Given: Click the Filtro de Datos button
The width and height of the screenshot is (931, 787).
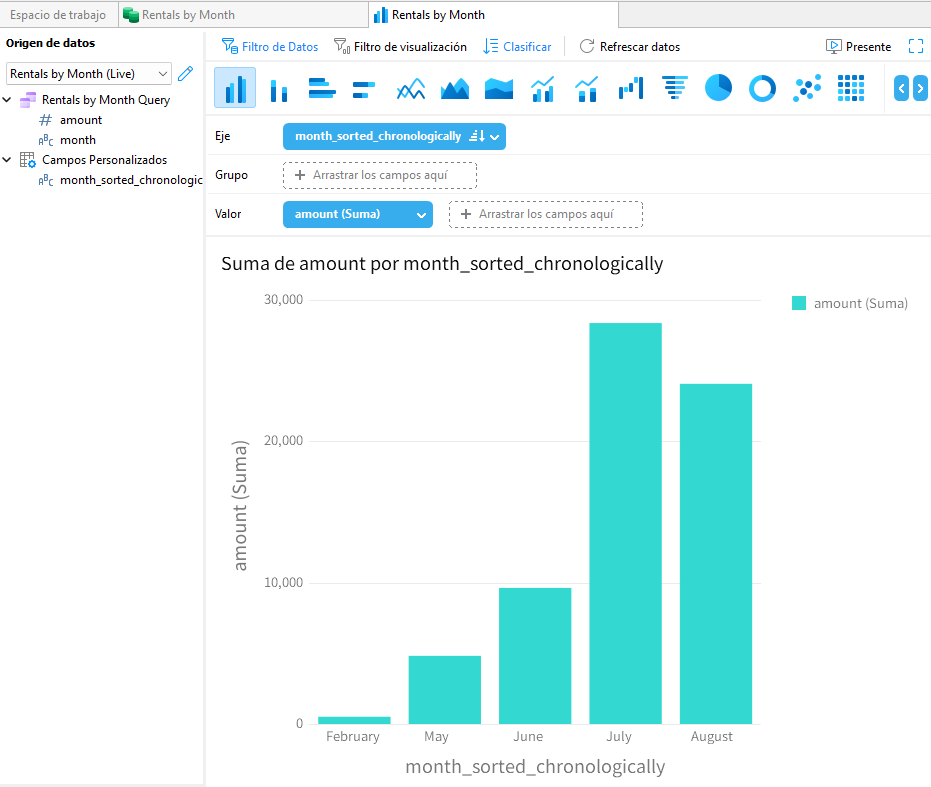Looking at the screenshot, I should 270,47.
